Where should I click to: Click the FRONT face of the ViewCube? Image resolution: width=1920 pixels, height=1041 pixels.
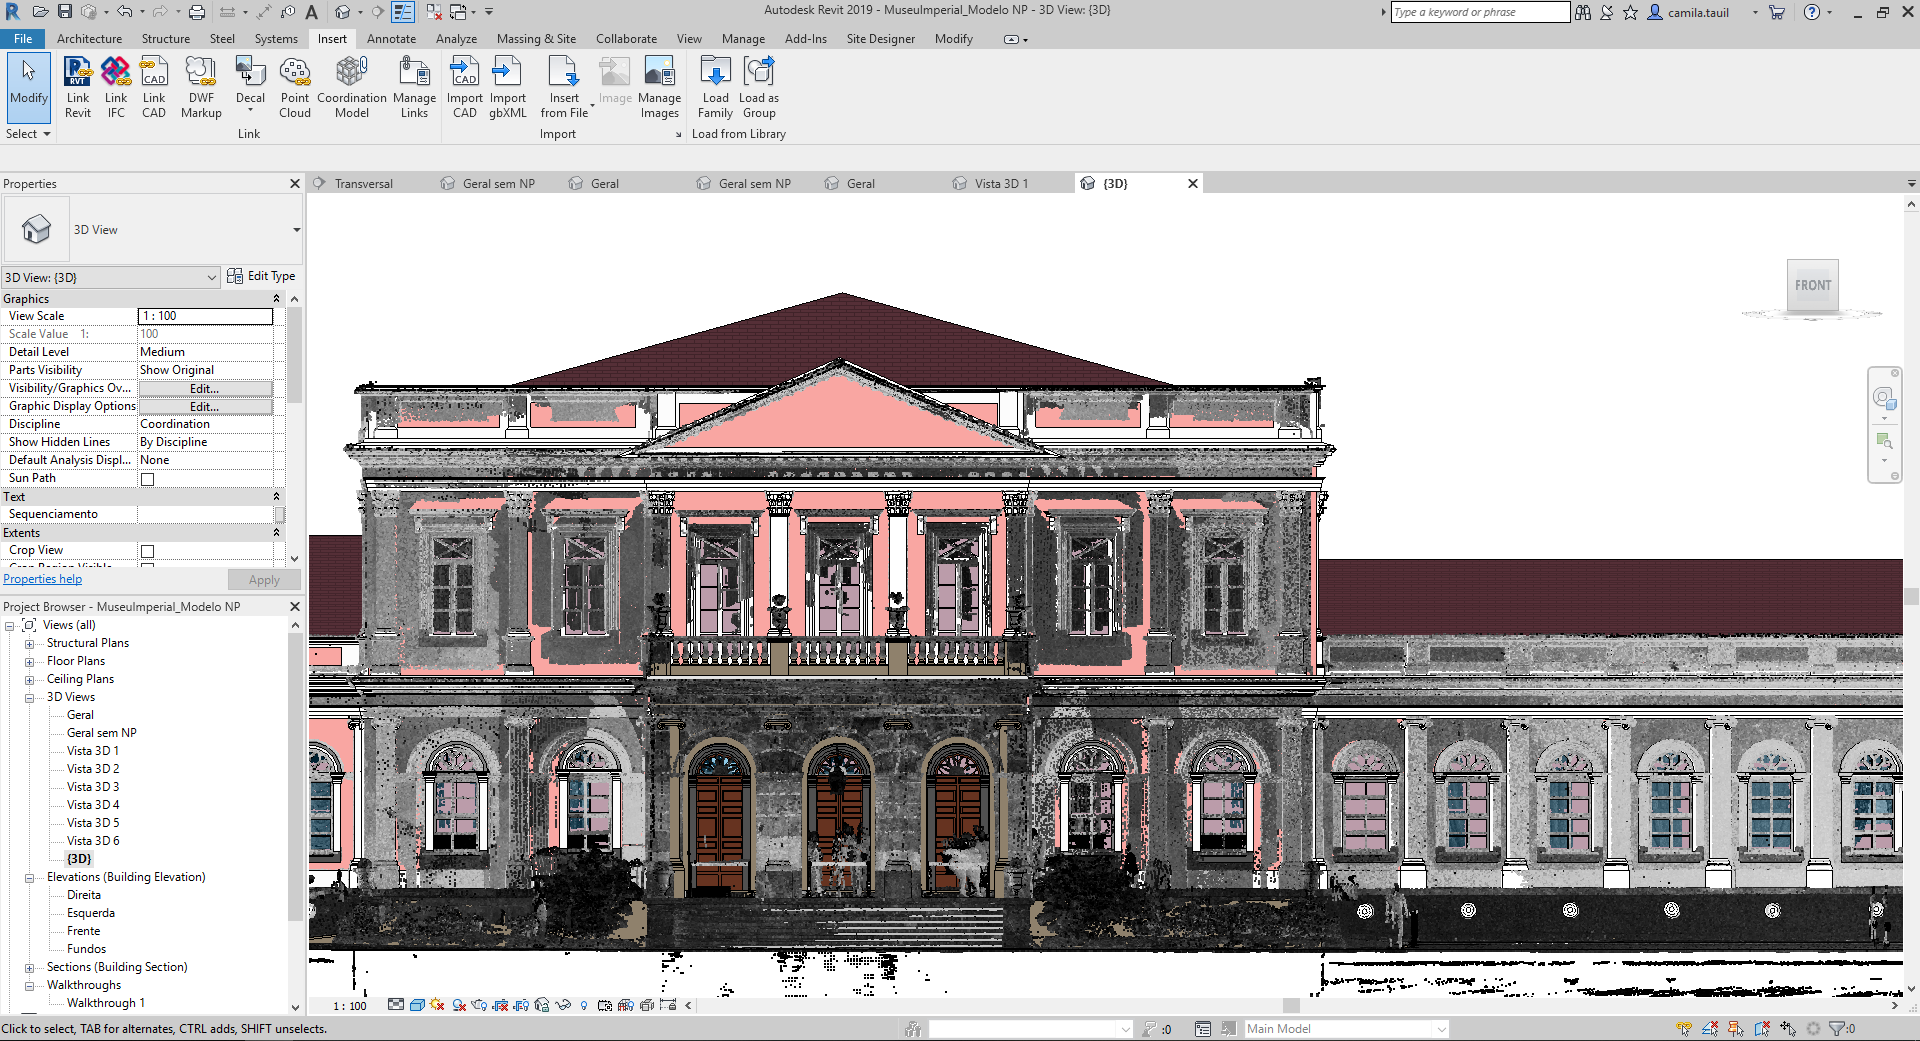(x=1812, y=286)
